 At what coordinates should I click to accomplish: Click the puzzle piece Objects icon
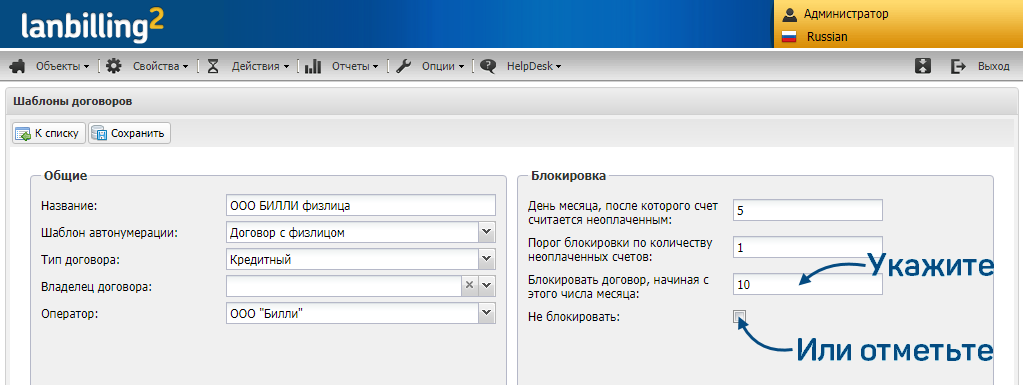pyautogui.click(x=18, y=66)
